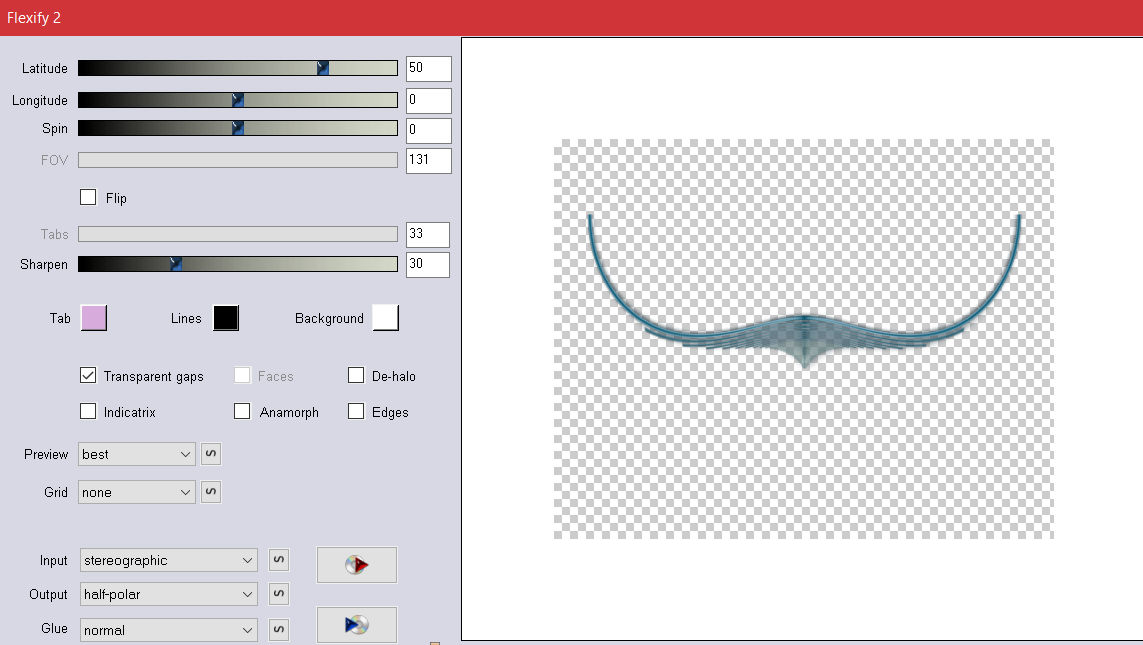Expand the Output half-polar dropdown
Viewport: 1143px width, 645px height.
(168, 594)
